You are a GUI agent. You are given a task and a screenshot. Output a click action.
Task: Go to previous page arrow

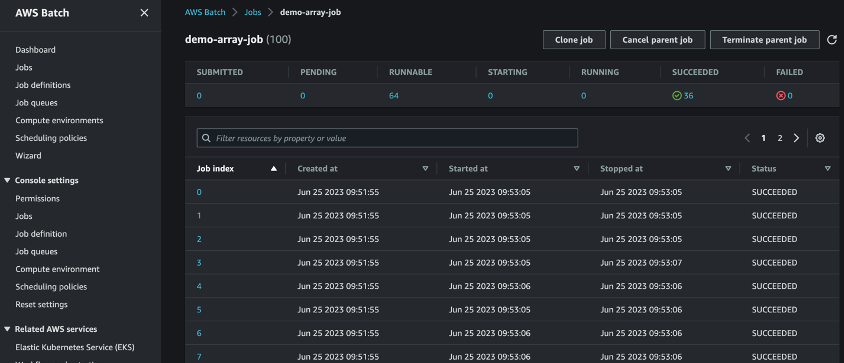click(747, 138)
